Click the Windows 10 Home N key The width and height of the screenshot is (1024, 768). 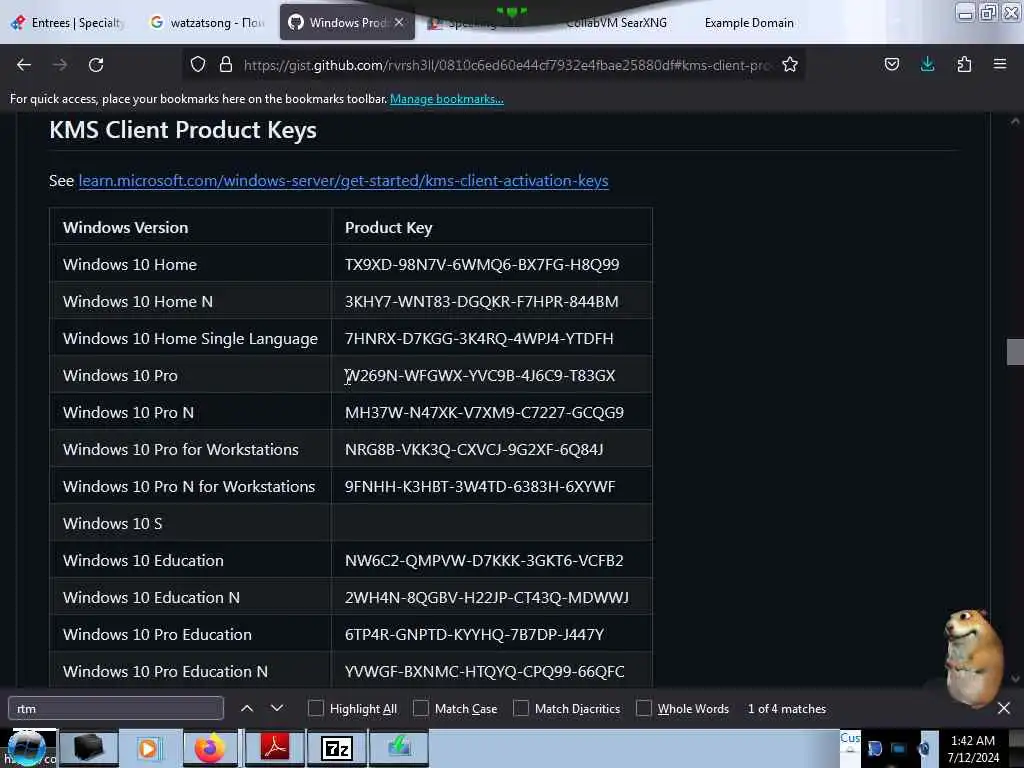[x=481, y=302]
